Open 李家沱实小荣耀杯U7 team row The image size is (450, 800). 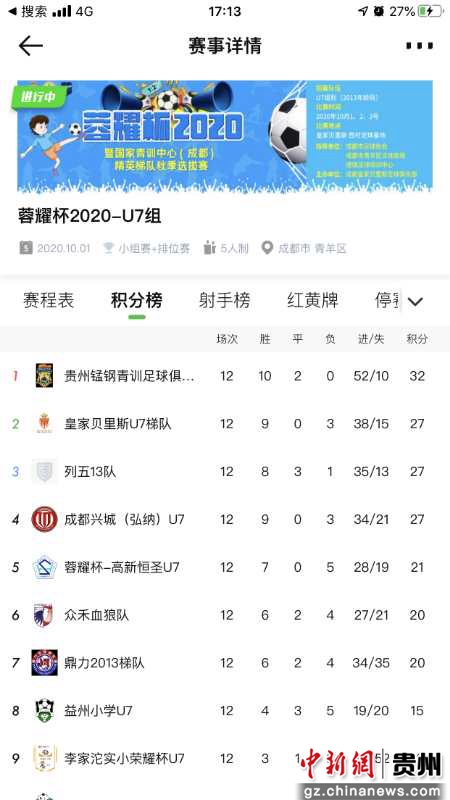pos(225,759)
